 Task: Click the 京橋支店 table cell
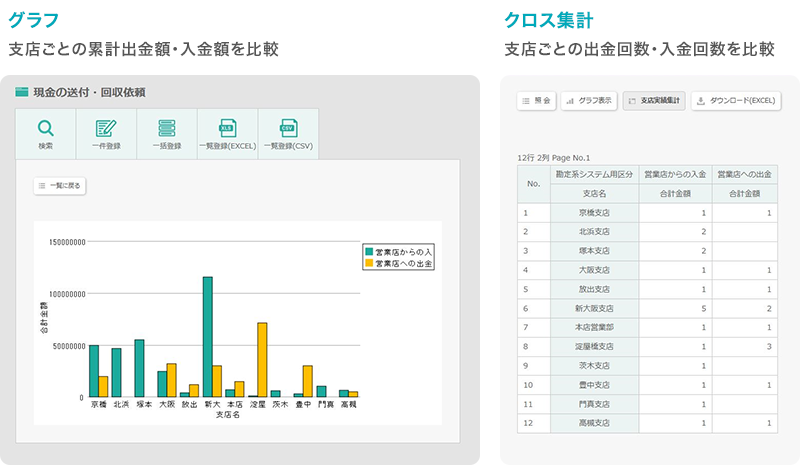[594, 213]
